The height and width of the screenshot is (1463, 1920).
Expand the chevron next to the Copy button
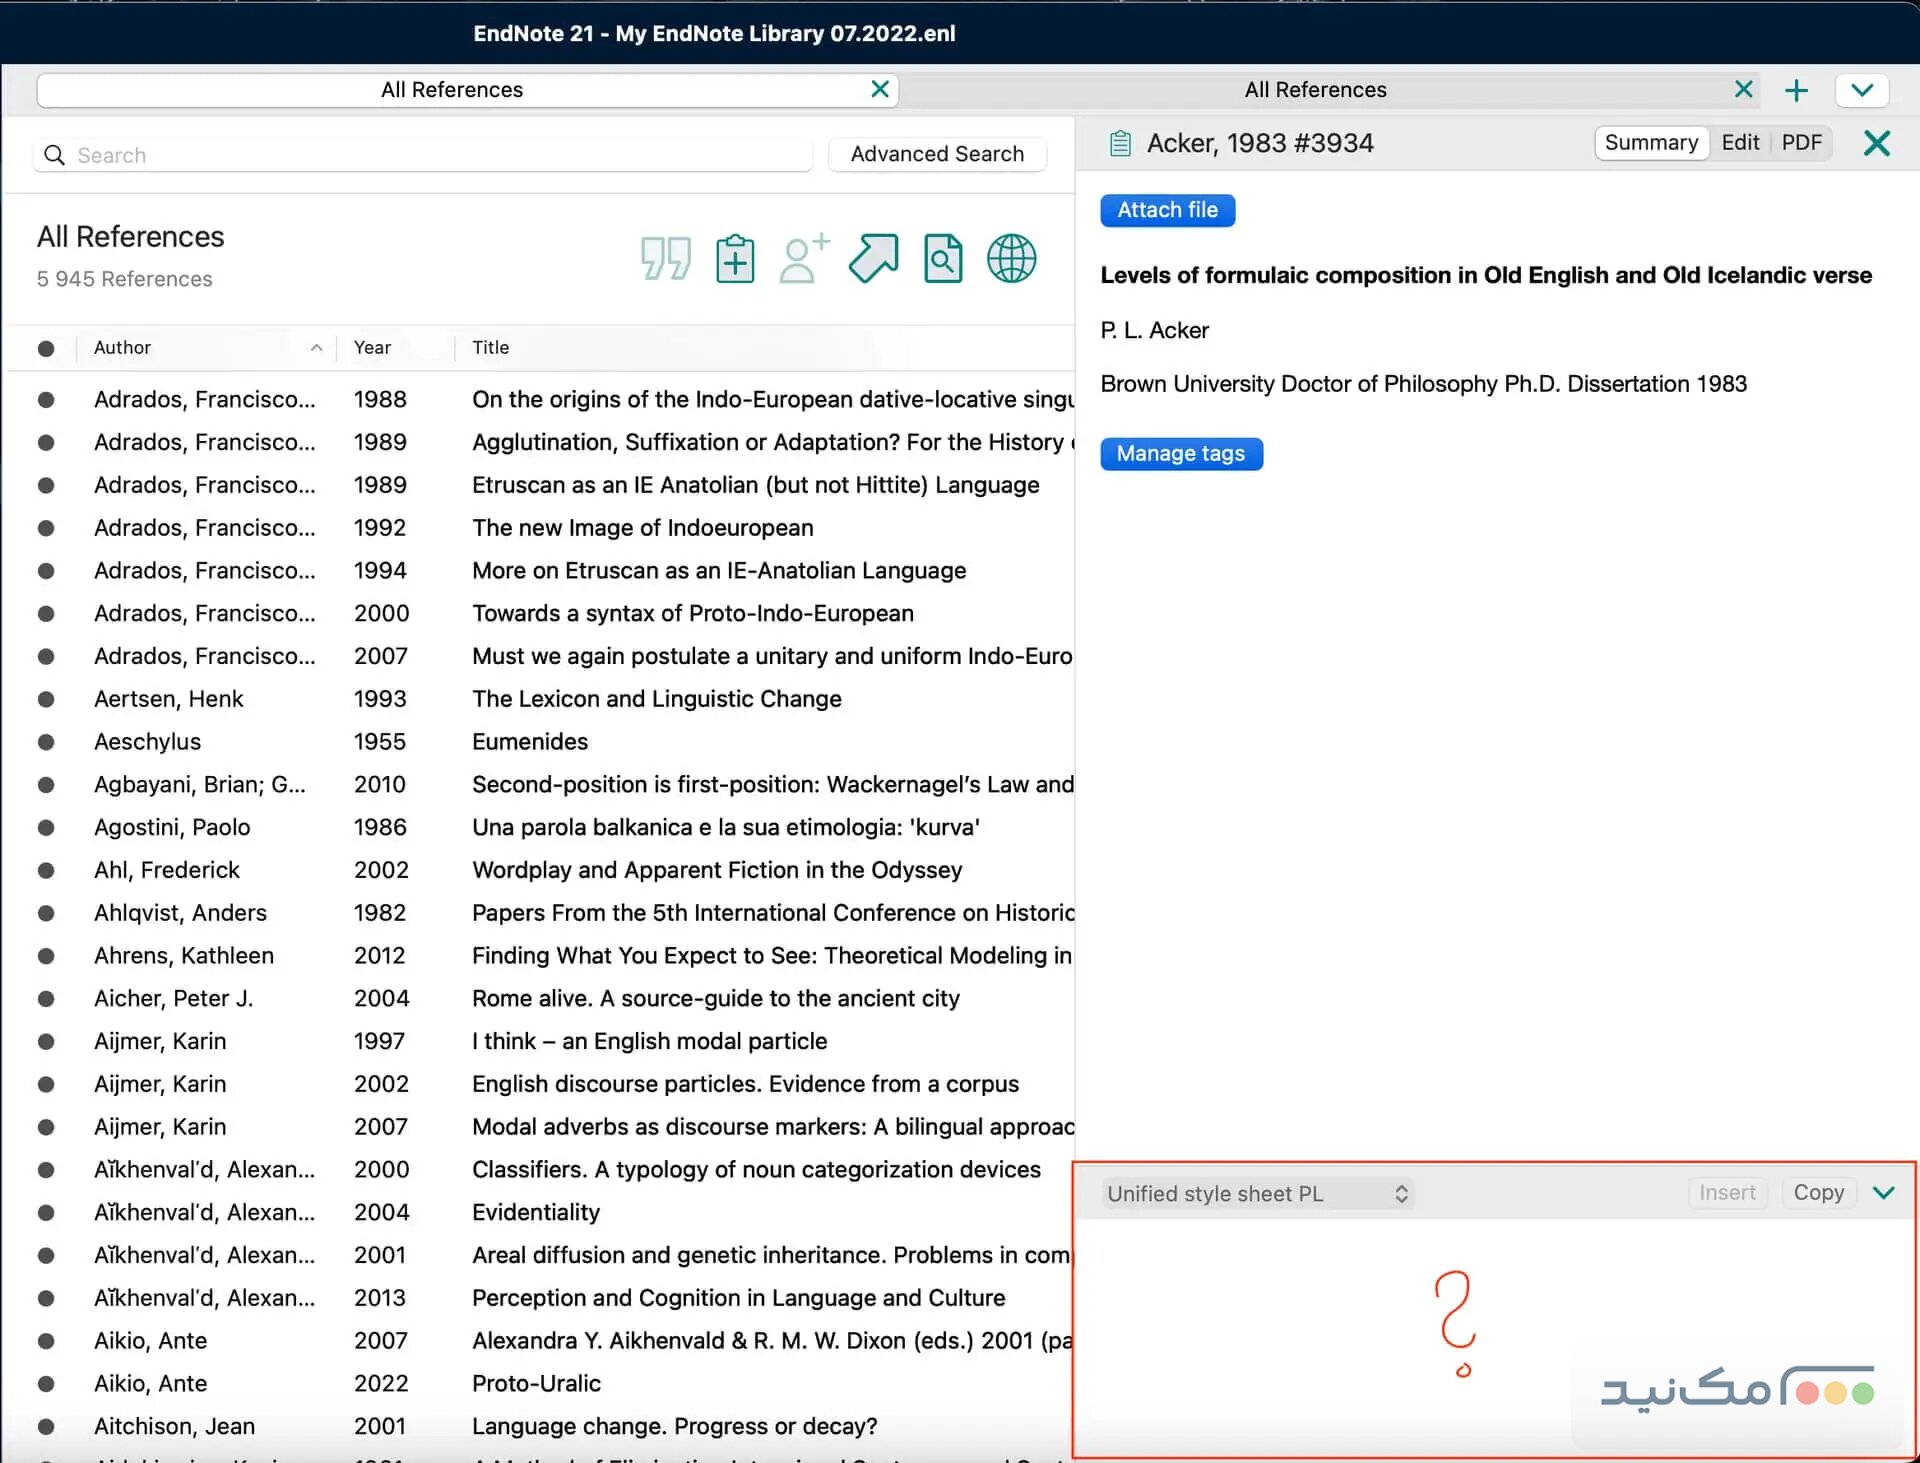(x=1884, y=1192)
